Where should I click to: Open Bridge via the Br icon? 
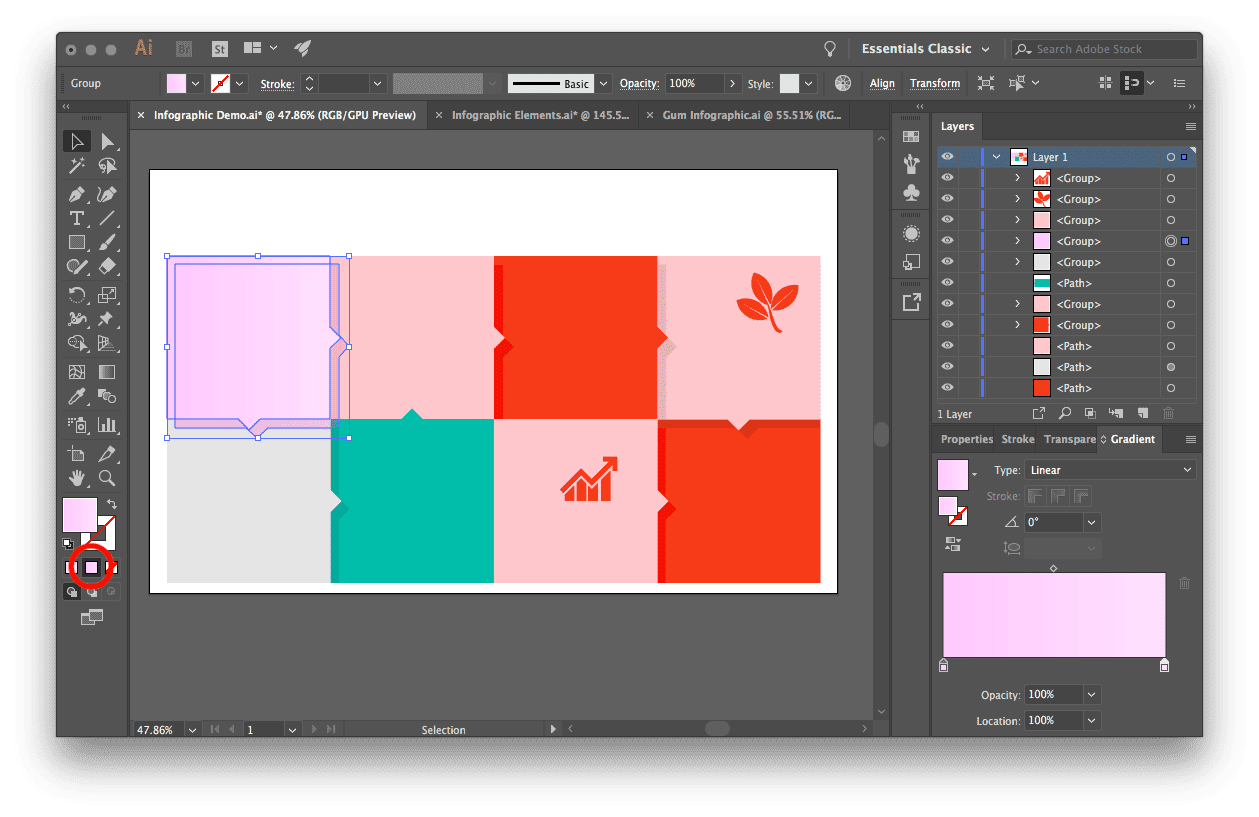pyautogui.click(x=184, y=49)
